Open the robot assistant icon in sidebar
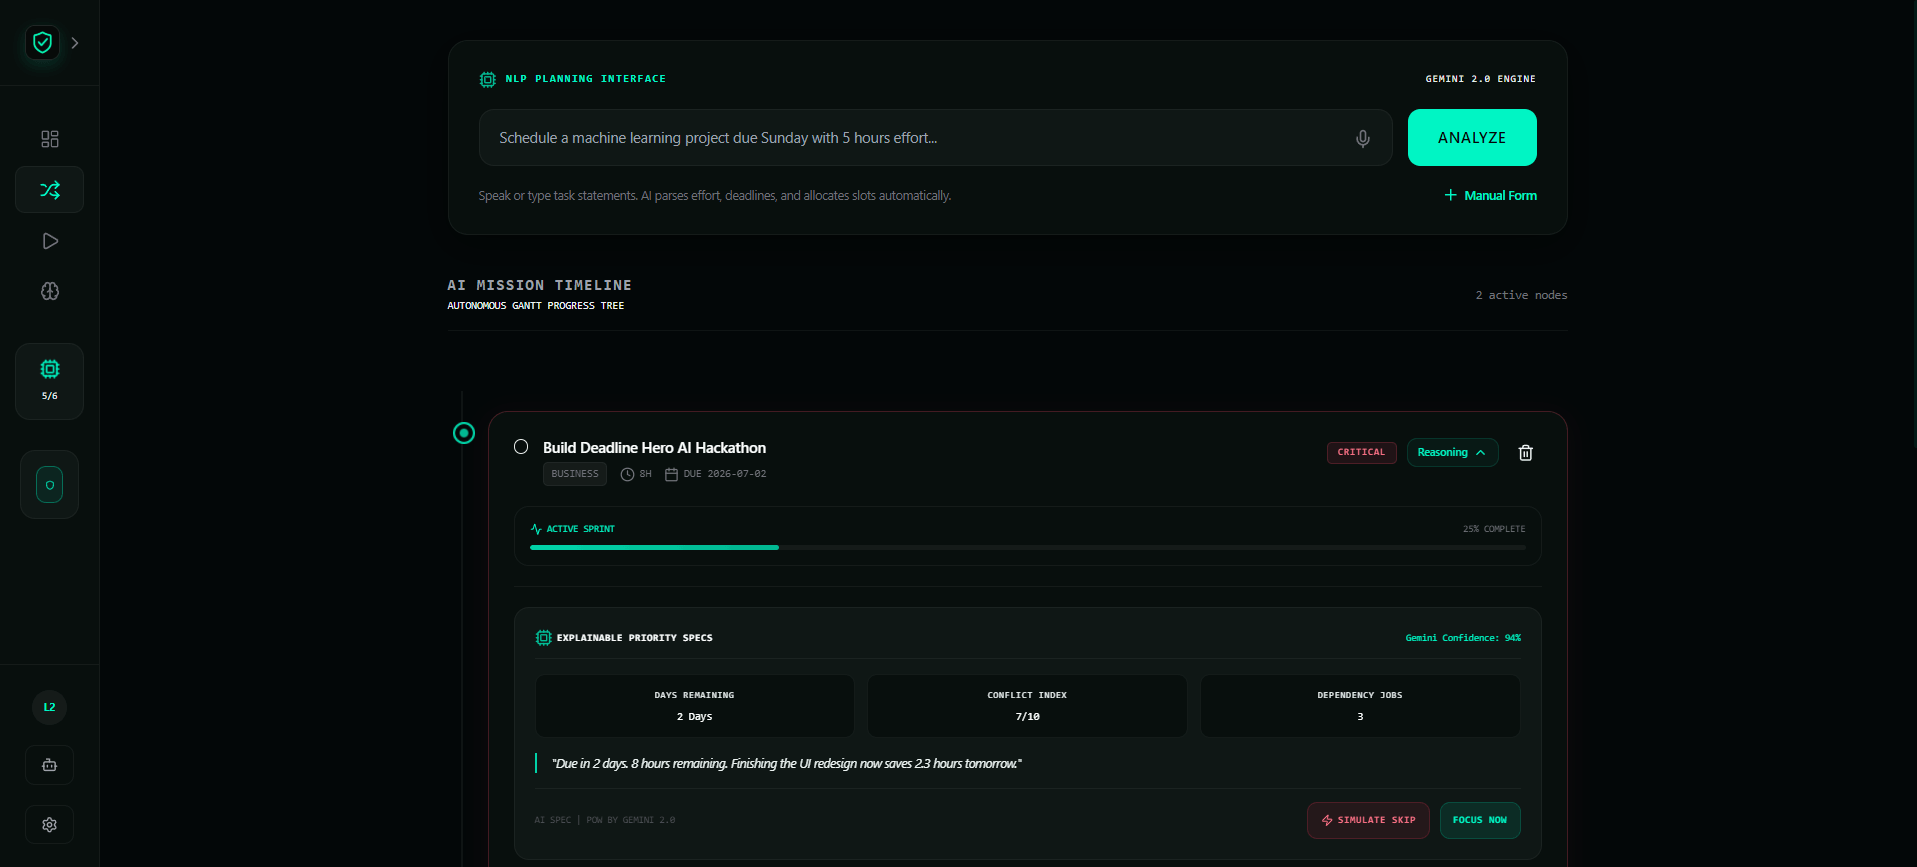The height and width of the screenshot is (867, 1917). pyautogui.click(x=49, y=765)
